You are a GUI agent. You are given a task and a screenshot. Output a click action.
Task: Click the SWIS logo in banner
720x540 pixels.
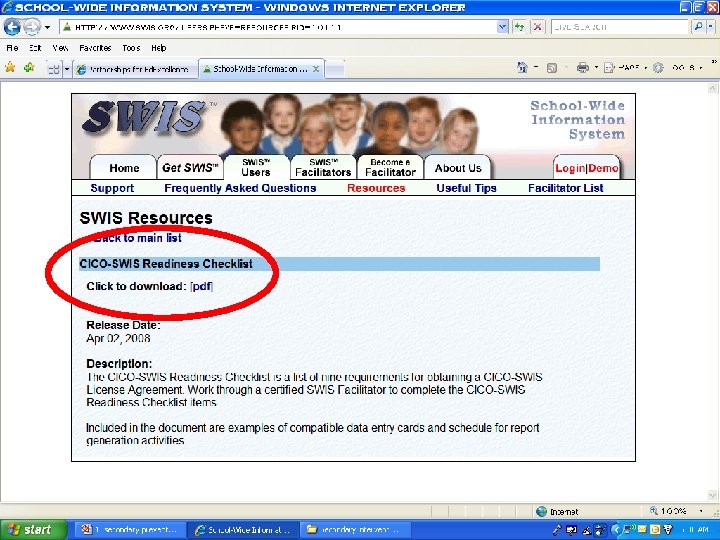pos(145,118)
